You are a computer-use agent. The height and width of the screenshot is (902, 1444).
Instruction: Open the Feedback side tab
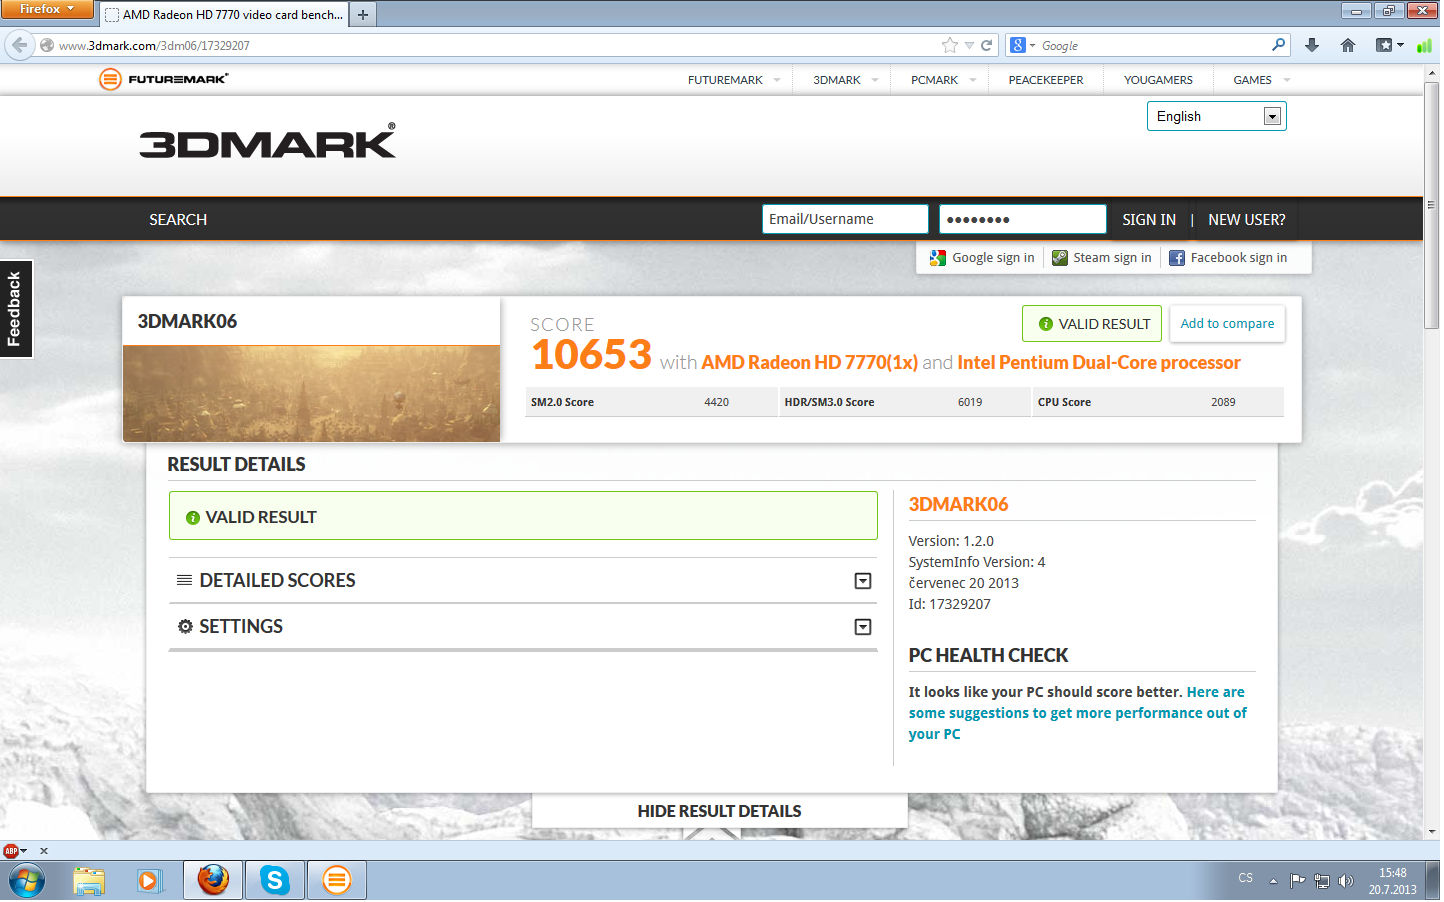pos(15,309)
